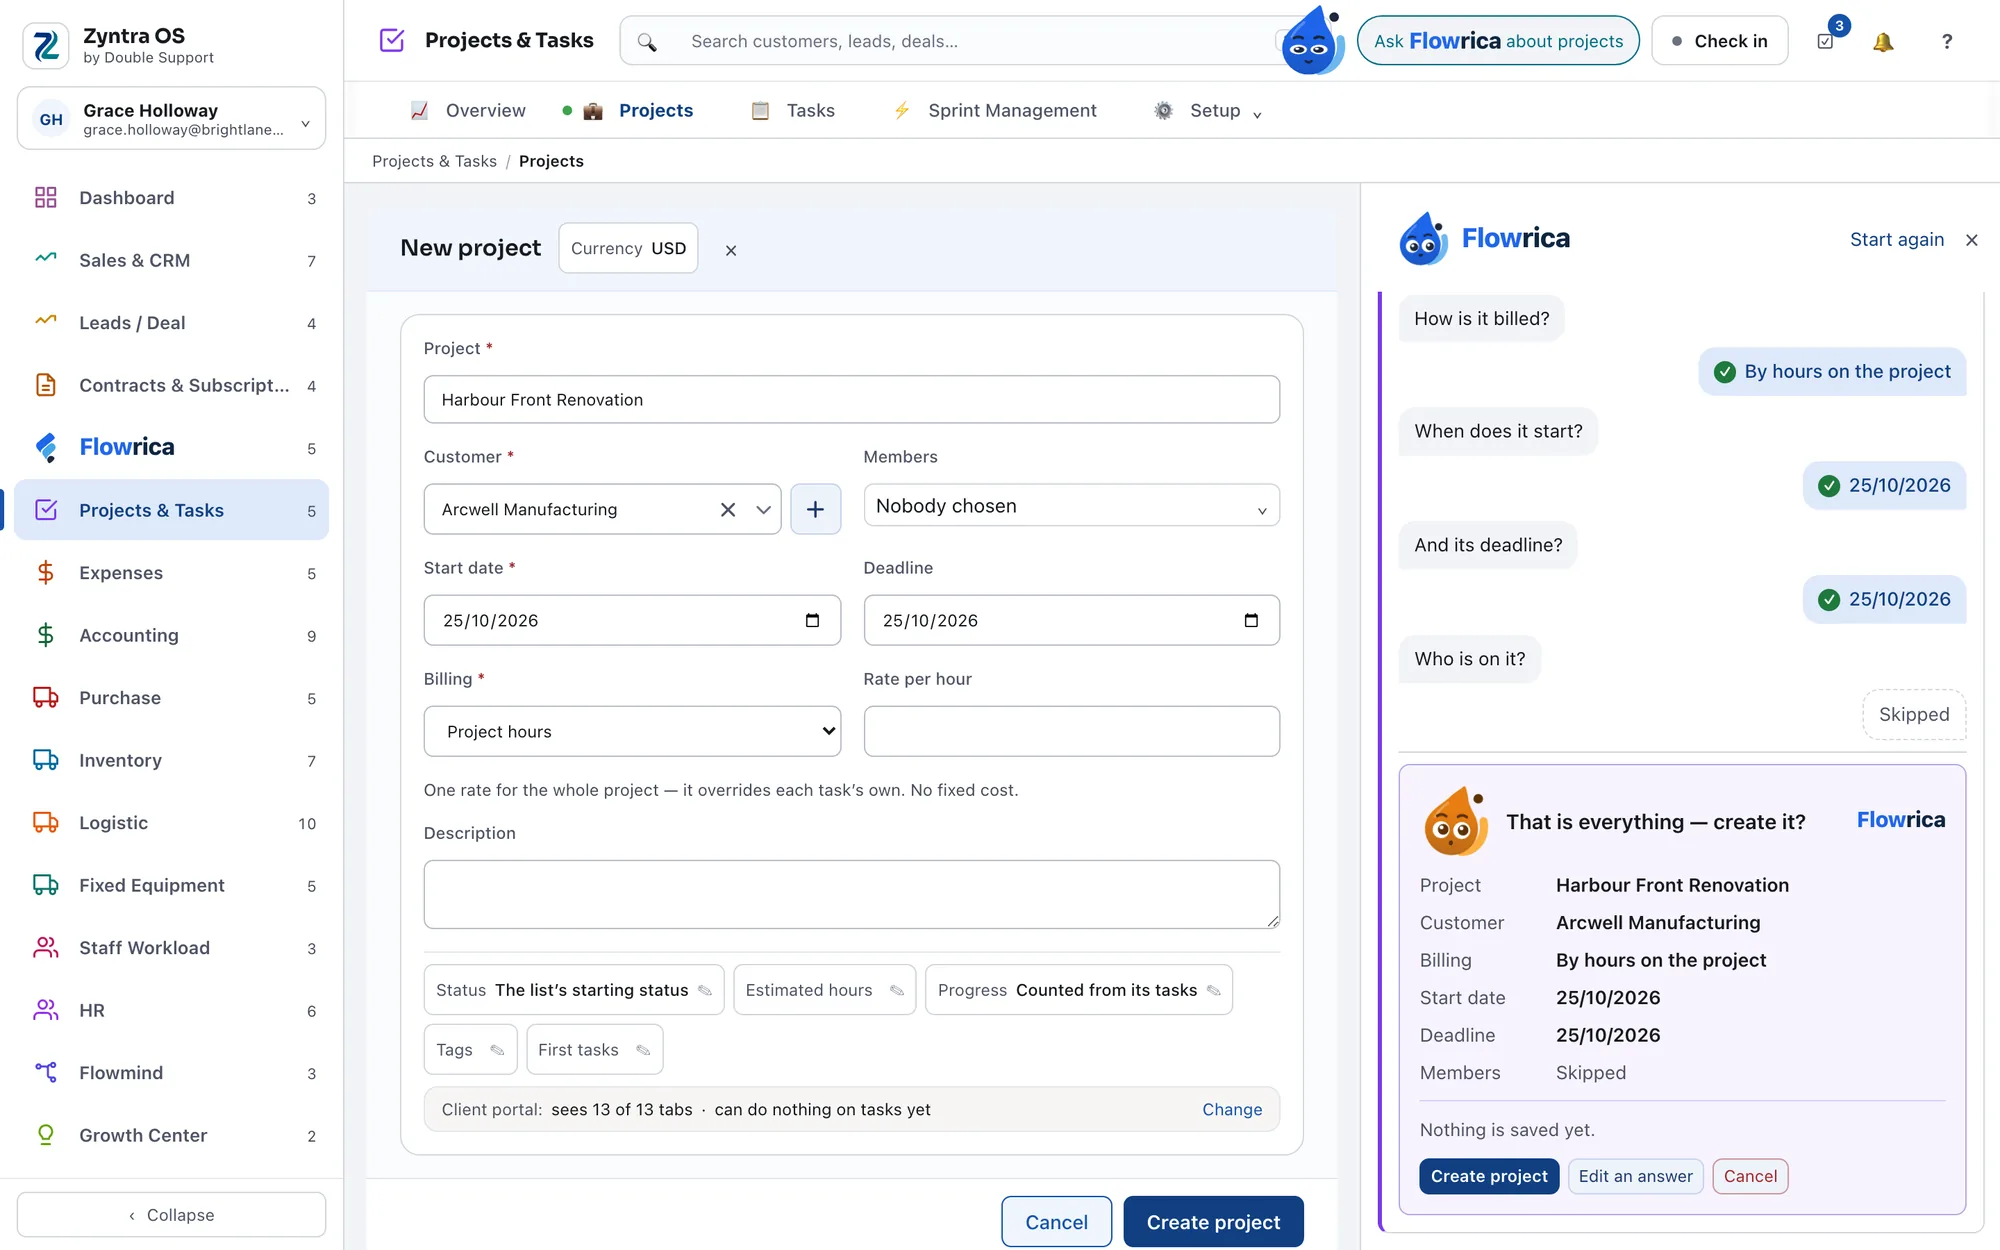Screen dimensions: 2000x1250
Task: Close the Flowrica assistant panel
Action: click(1972, 240)
